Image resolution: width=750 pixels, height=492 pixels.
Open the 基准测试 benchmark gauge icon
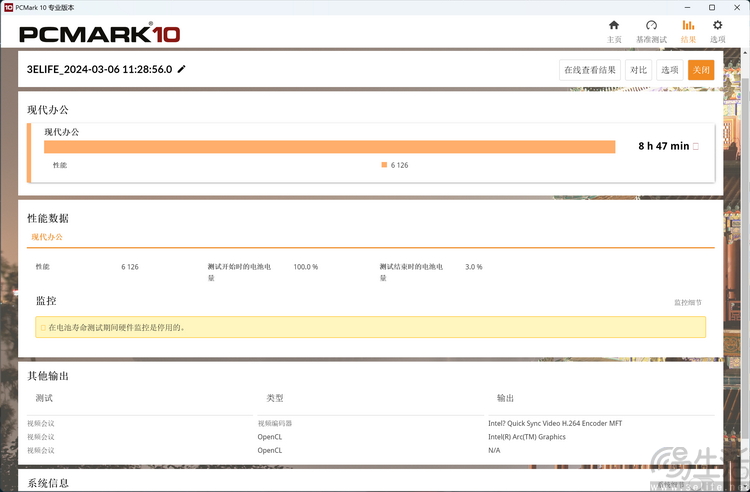coord(651,26)
